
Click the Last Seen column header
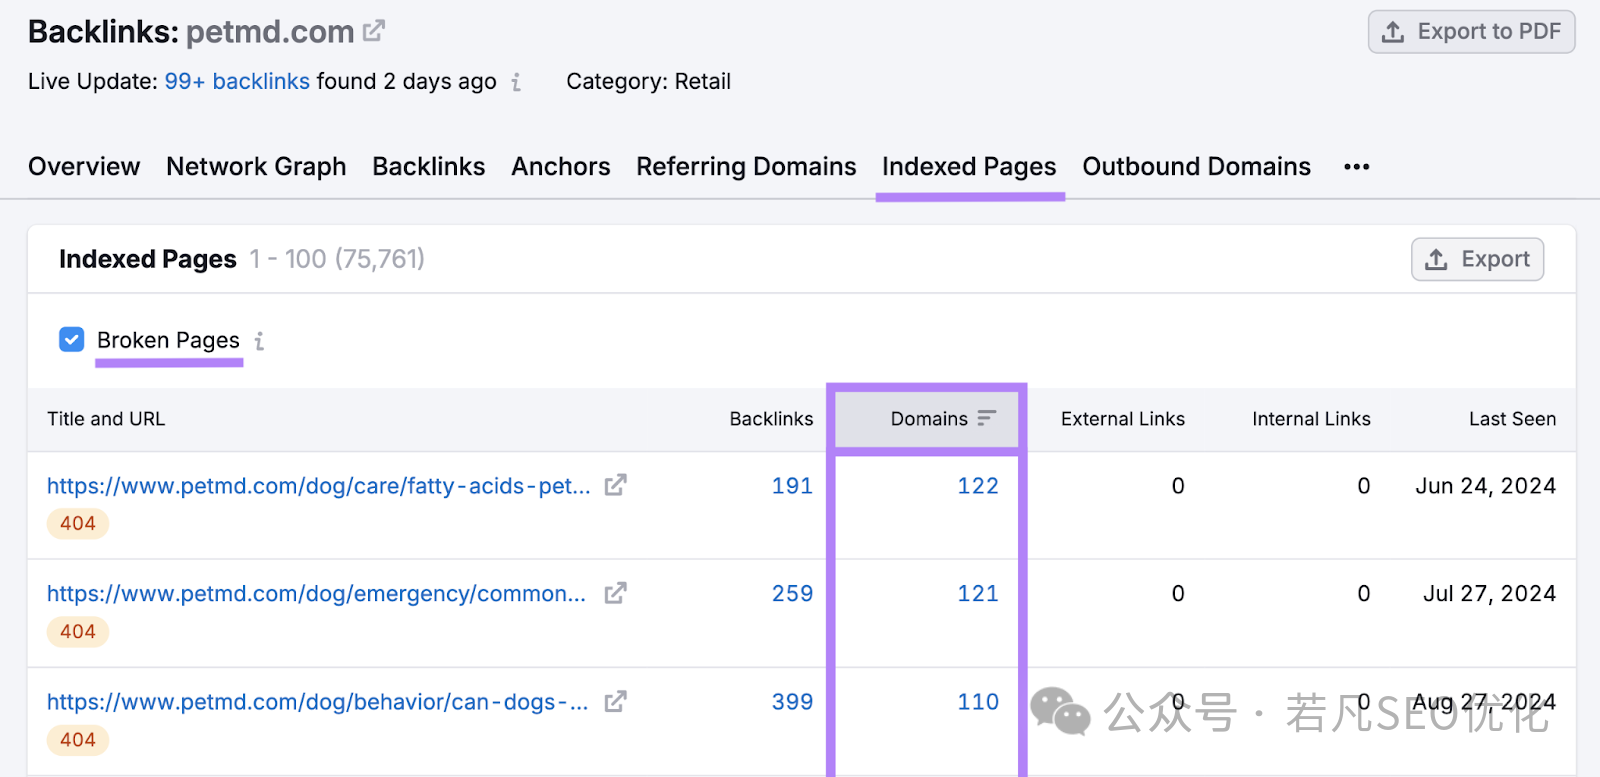pyautogui.click(x=1512, y=419)
